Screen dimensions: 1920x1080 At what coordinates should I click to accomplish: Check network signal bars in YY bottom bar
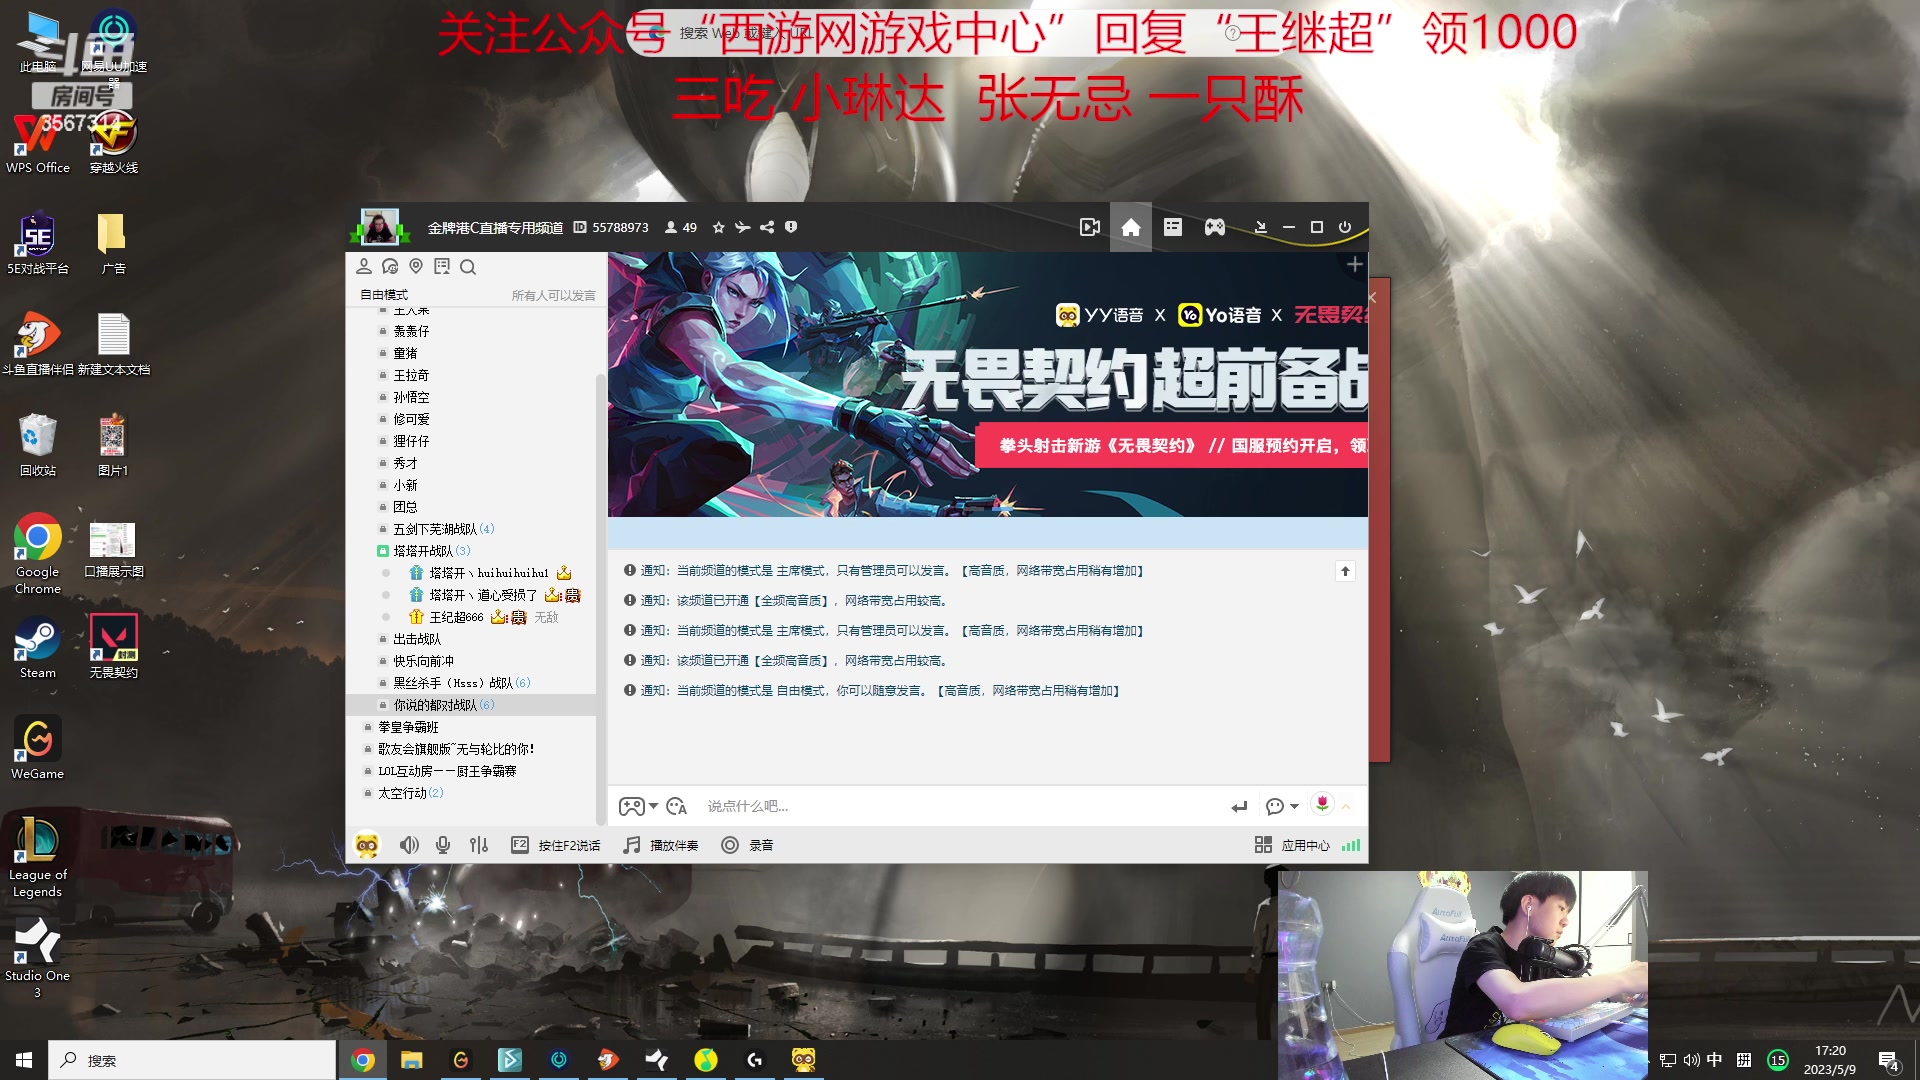click(x=1351, y=845)
